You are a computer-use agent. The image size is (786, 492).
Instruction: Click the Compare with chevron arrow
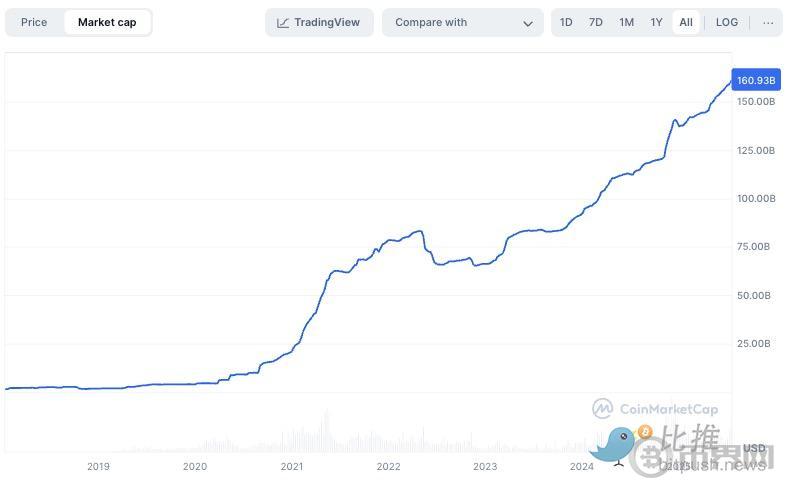pos(528,23)
